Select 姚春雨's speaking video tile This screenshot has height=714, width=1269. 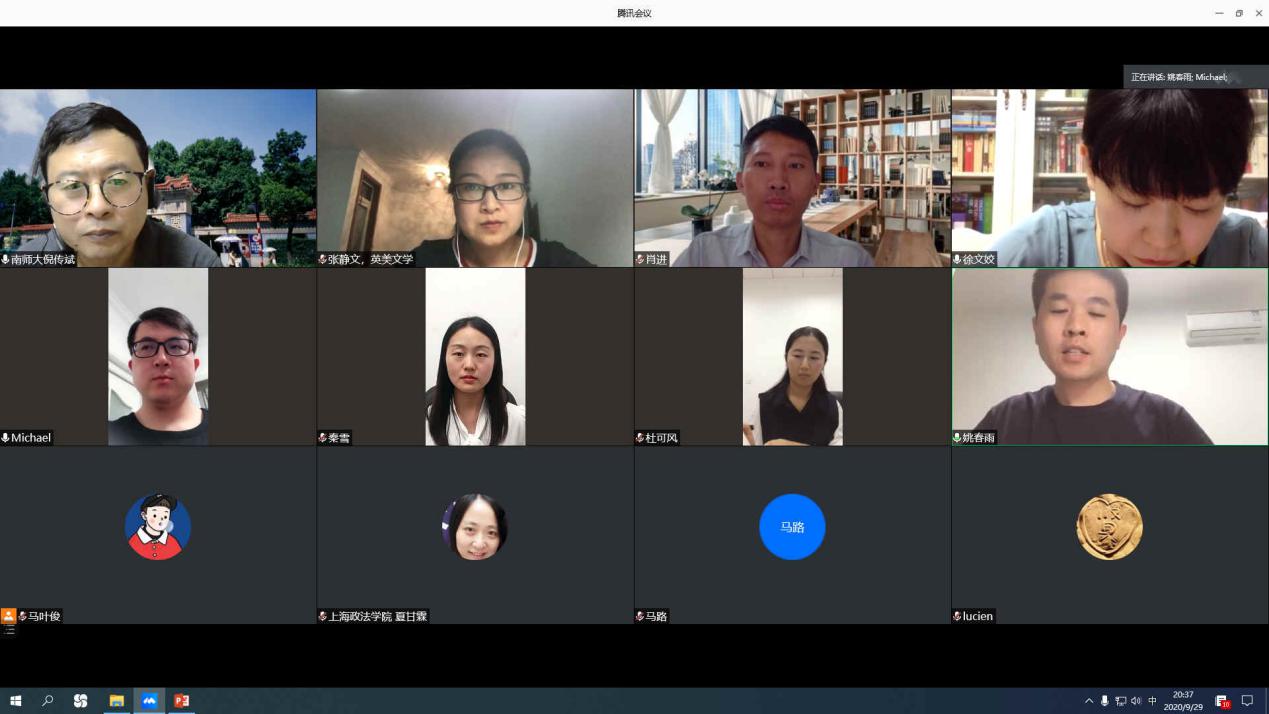click(1109, 356)
